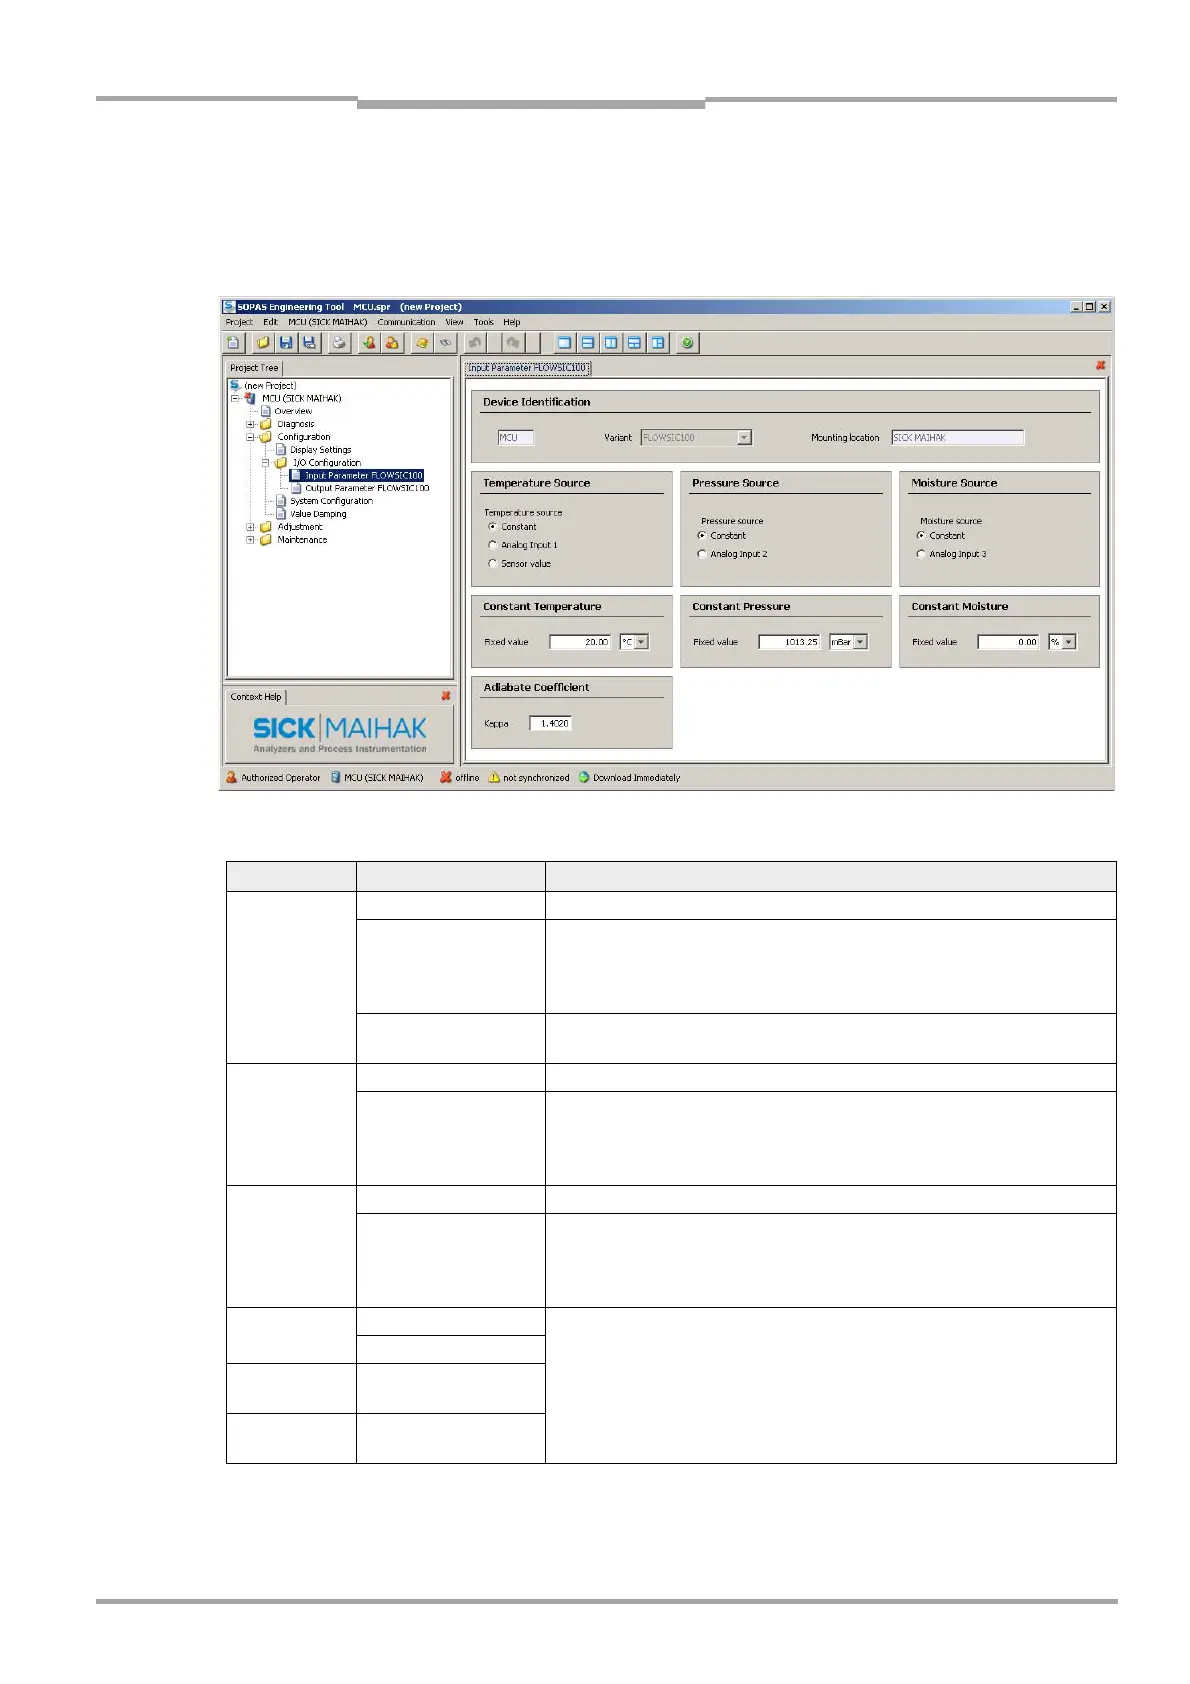Select Output Parameter FLOWSIC100 tree item

pyautogui.click(x=367, y=488)
